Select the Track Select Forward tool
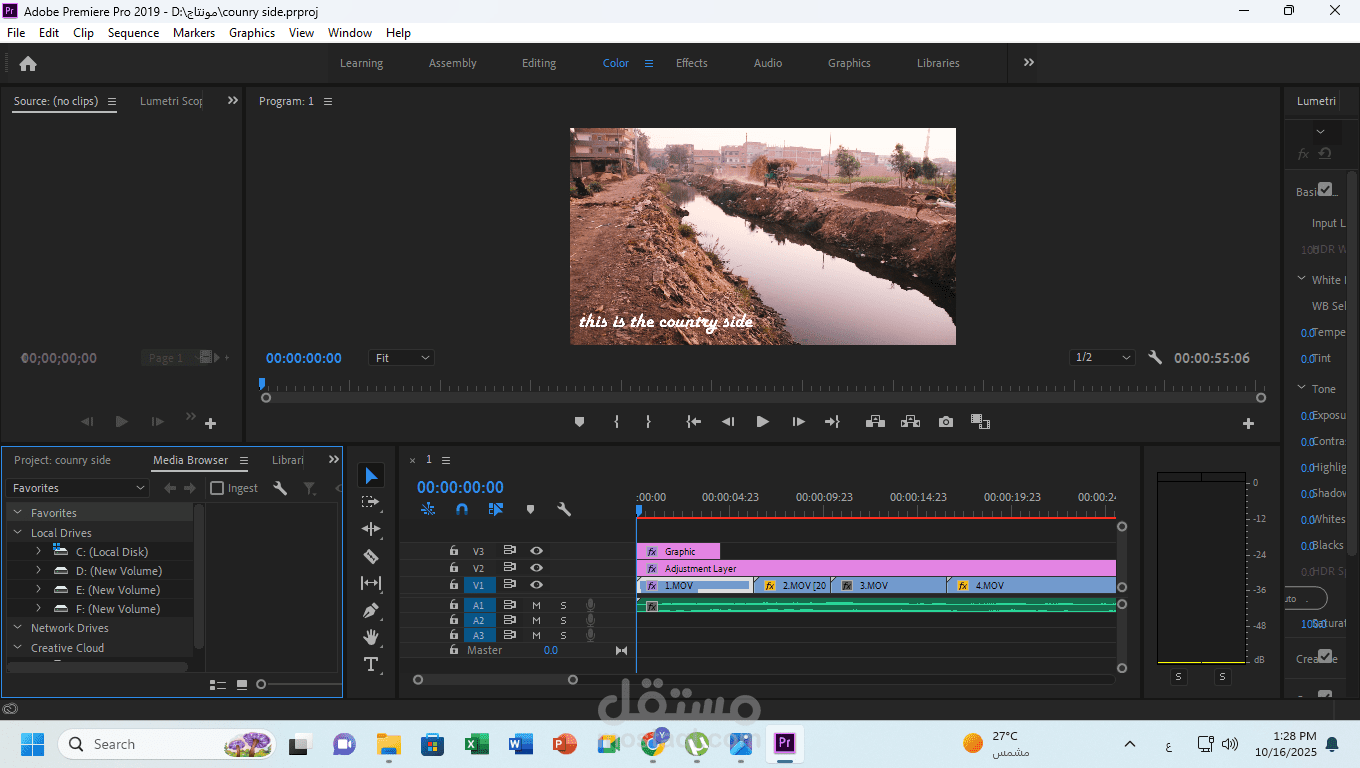1360x768 pixels. (x=371, y=502)
